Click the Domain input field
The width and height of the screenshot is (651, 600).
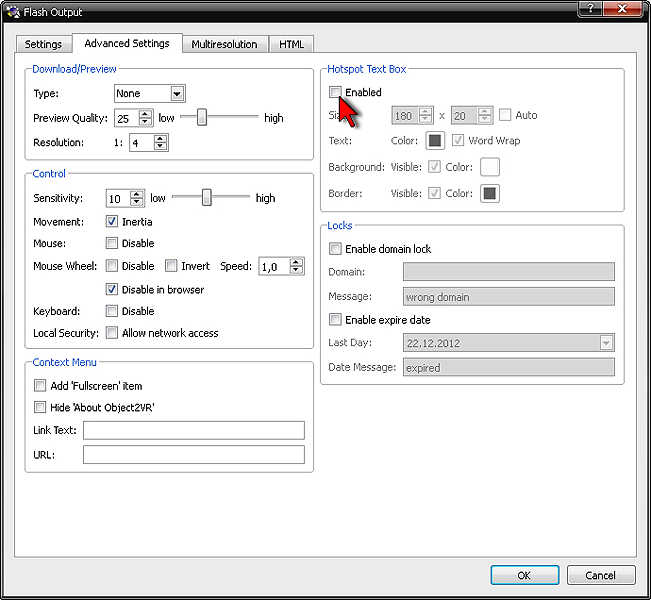coord(509,272)
